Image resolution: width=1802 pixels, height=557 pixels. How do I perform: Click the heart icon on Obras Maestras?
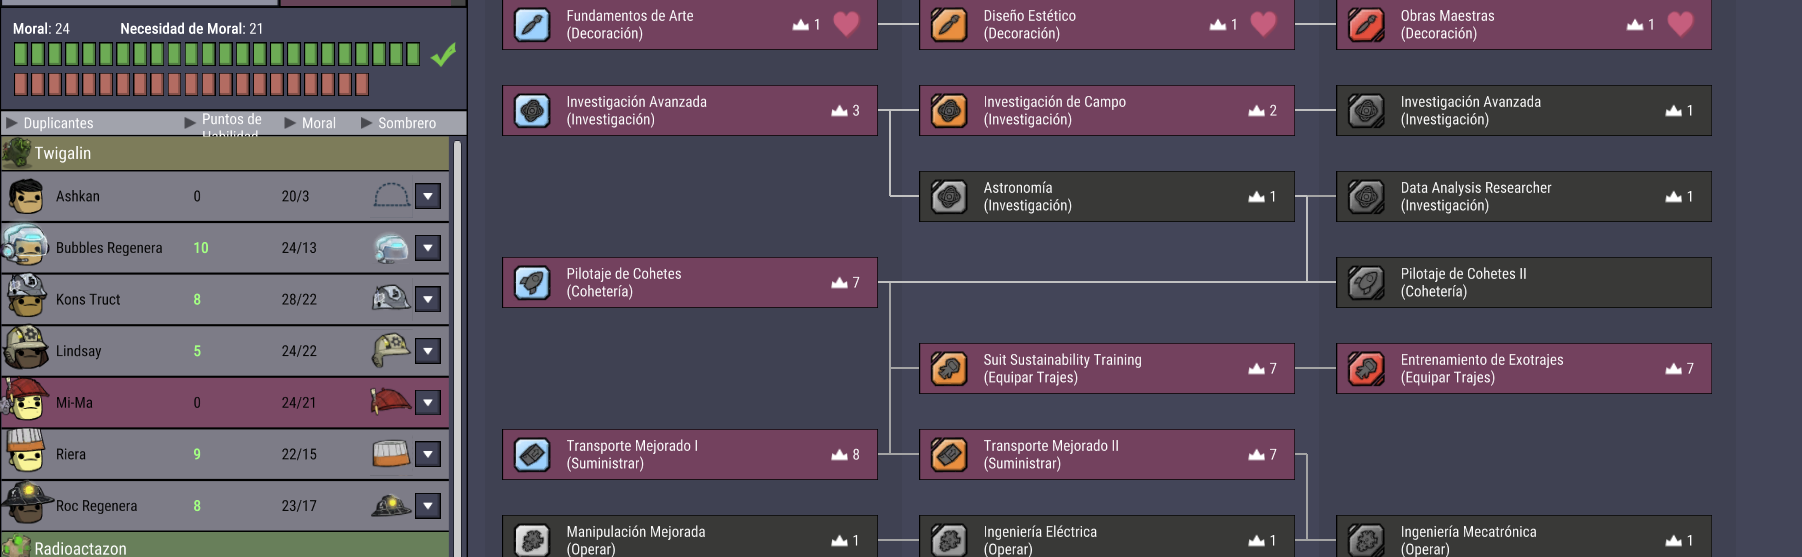(1680, 24)
